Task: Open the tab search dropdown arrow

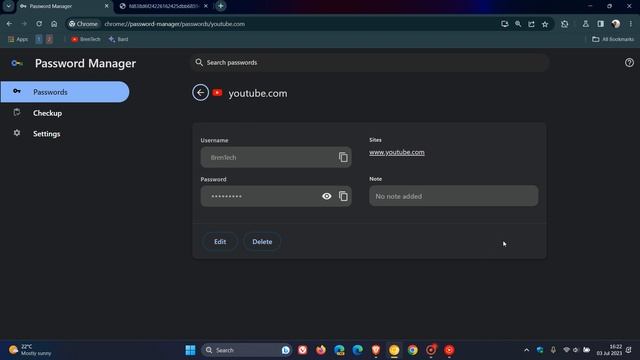Action: pyautogui.click(x=9, y=6)
